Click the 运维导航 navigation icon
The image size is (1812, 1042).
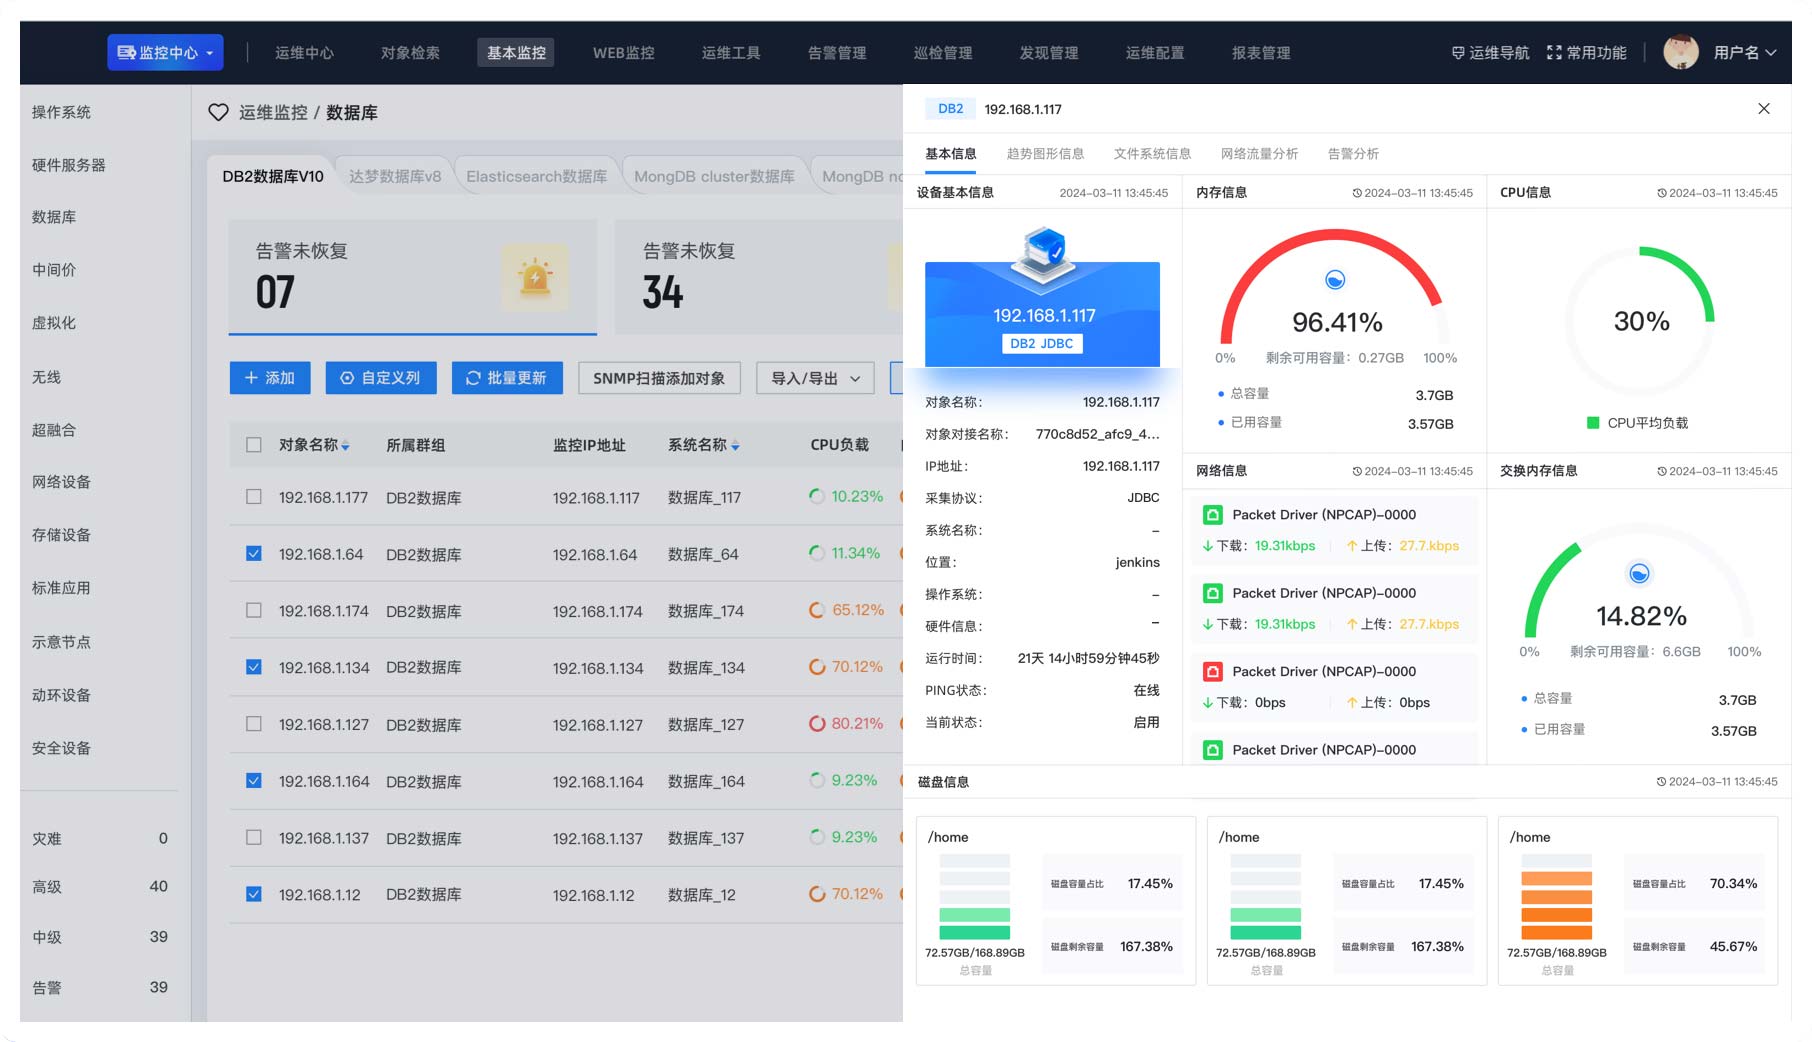(1458, 53)
